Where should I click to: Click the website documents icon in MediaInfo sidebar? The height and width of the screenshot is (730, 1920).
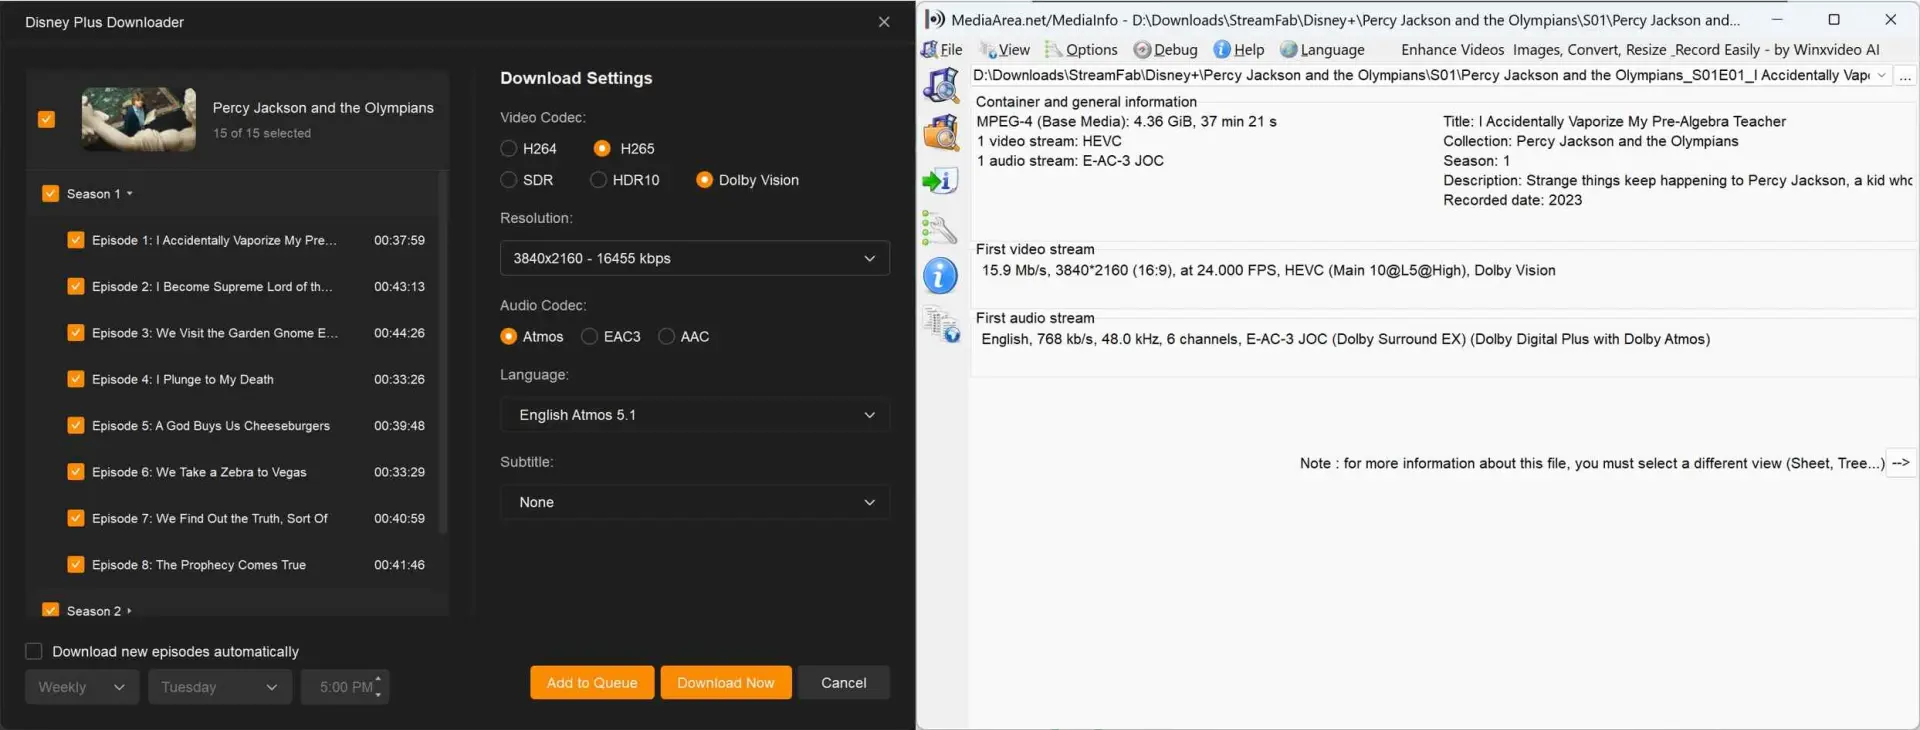(941, 324)
